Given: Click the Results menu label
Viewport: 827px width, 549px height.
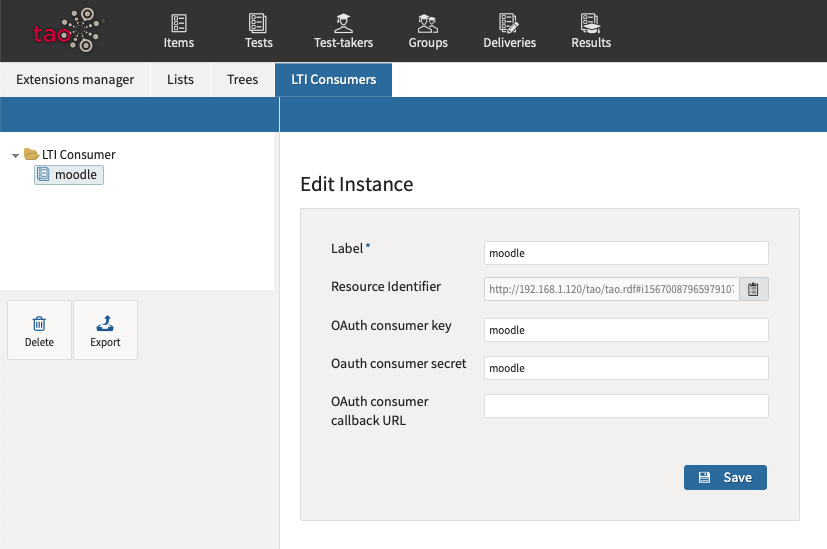Looking at the screenshot, I should pos(591,43).
